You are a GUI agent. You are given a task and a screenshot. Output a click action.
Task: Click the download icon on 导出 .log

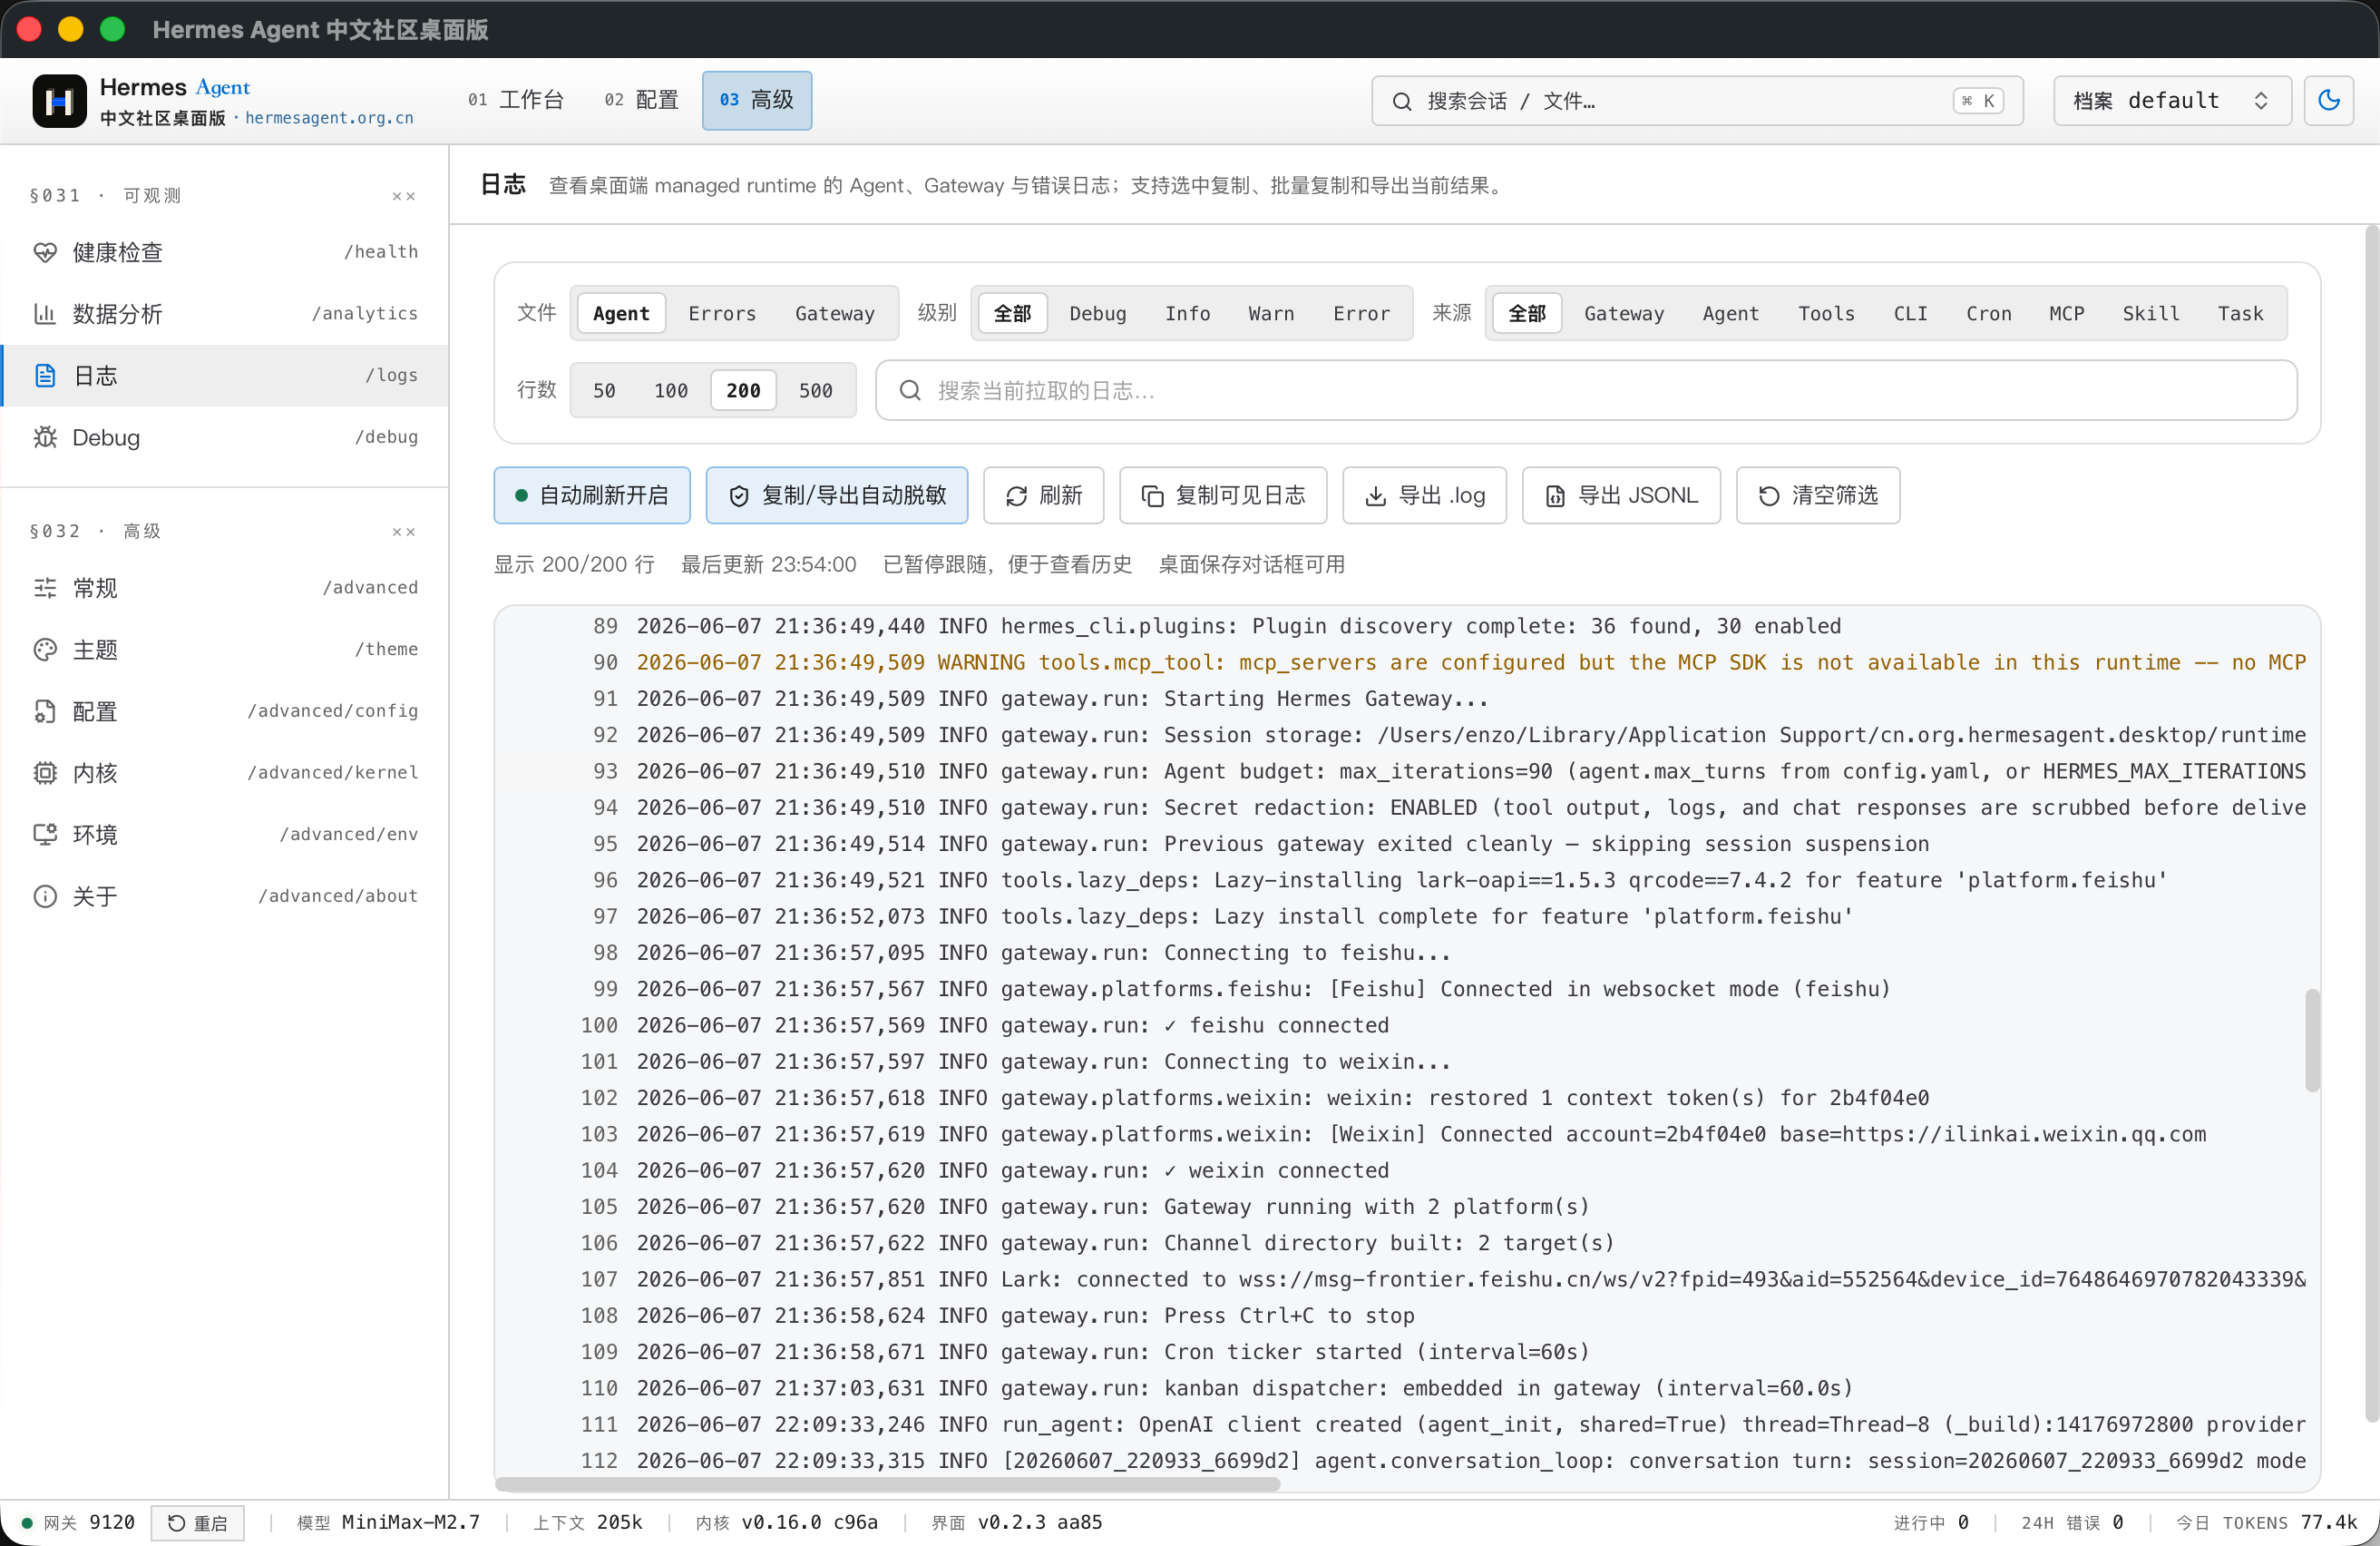click(1375, 496)
